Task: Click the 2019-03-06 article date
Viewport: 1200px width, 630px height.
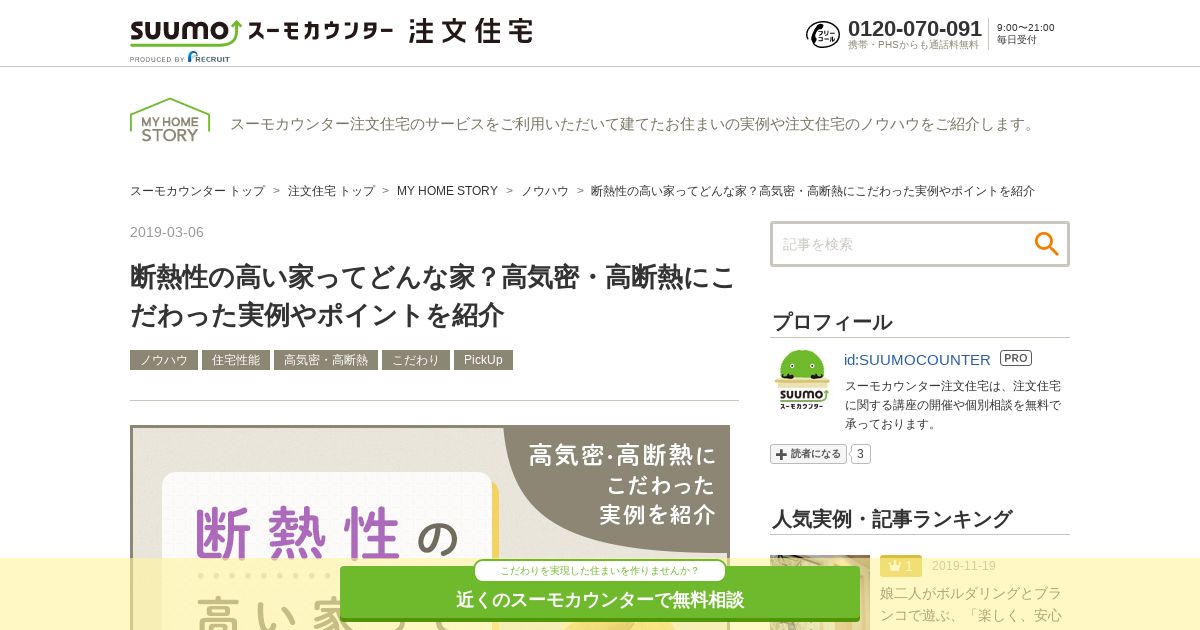Action: point(167,232)
